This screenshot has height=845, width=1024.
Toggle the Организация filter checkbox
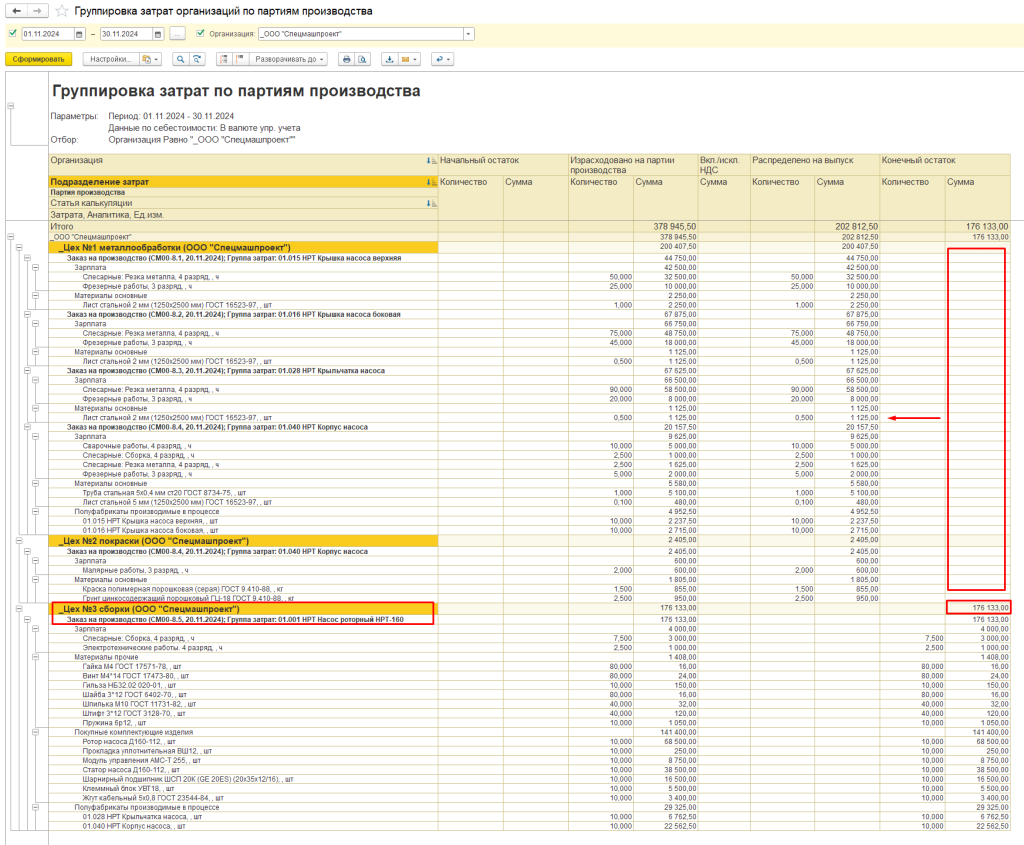[x=200, y=33]
